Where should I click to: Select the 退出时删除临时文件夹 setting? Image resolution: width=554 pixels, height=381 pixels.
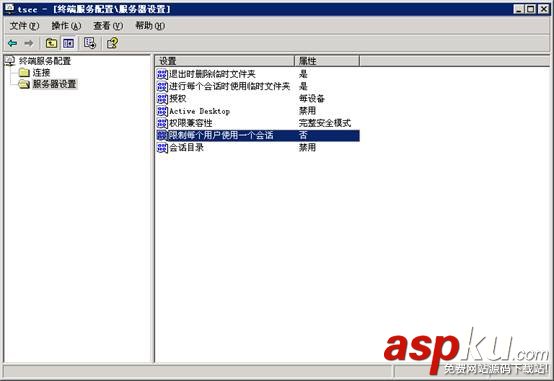[x=212, y=74]
